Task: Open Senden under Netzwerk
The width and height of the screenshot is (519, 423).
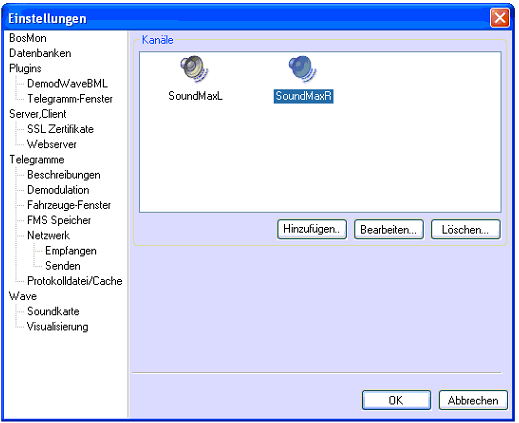Action: [x=63, y=266]
